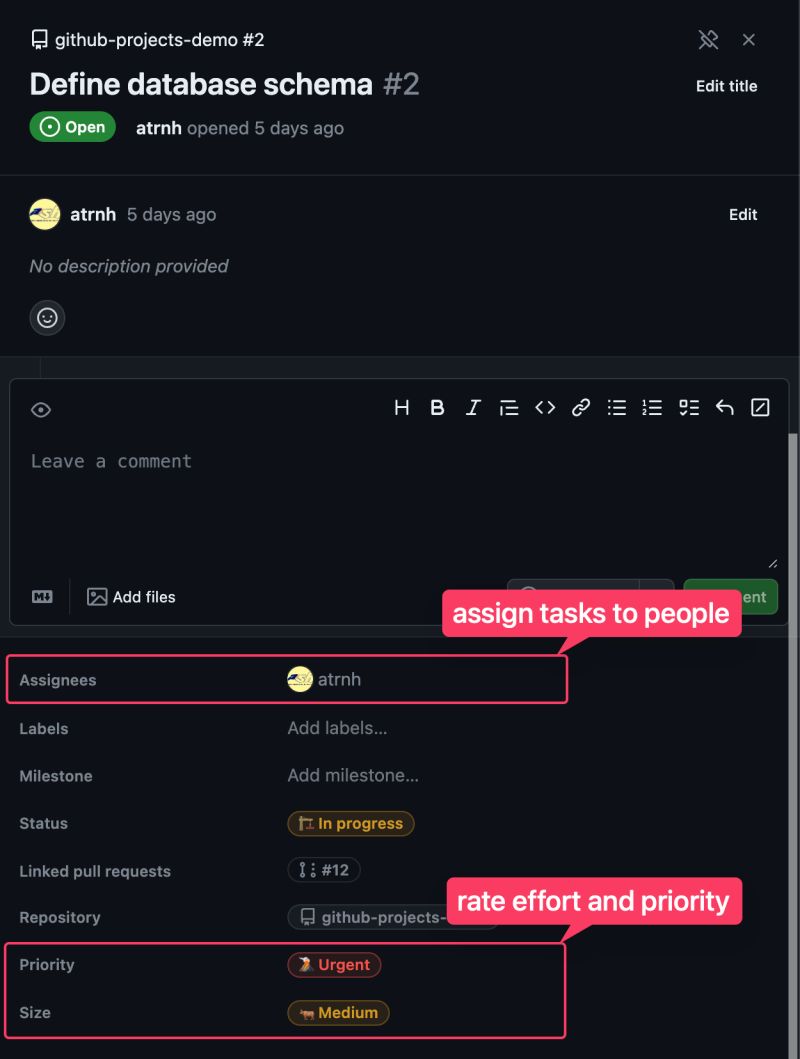
Task: Attach files with the Add files option
Action: click(x=131, y=596)
